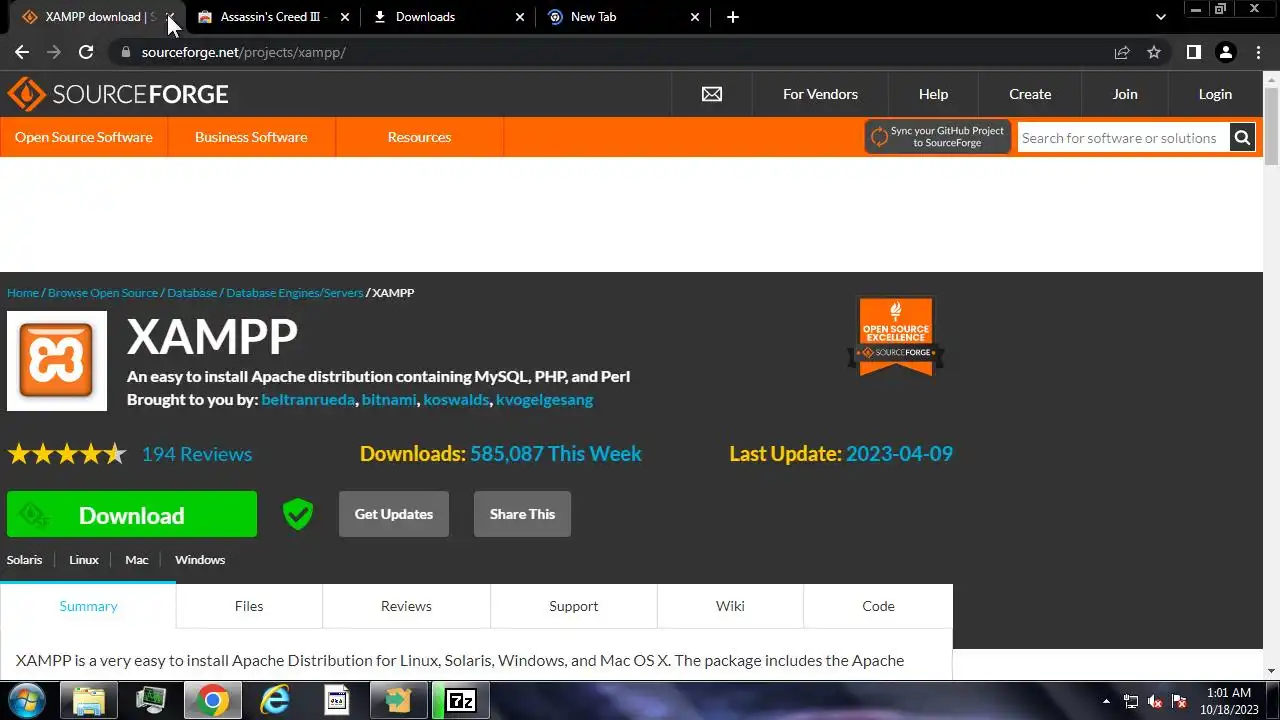Click Help in the header
Image resolution: width=1280 pixels, height=720 pixels.
[x=933, y=94]
